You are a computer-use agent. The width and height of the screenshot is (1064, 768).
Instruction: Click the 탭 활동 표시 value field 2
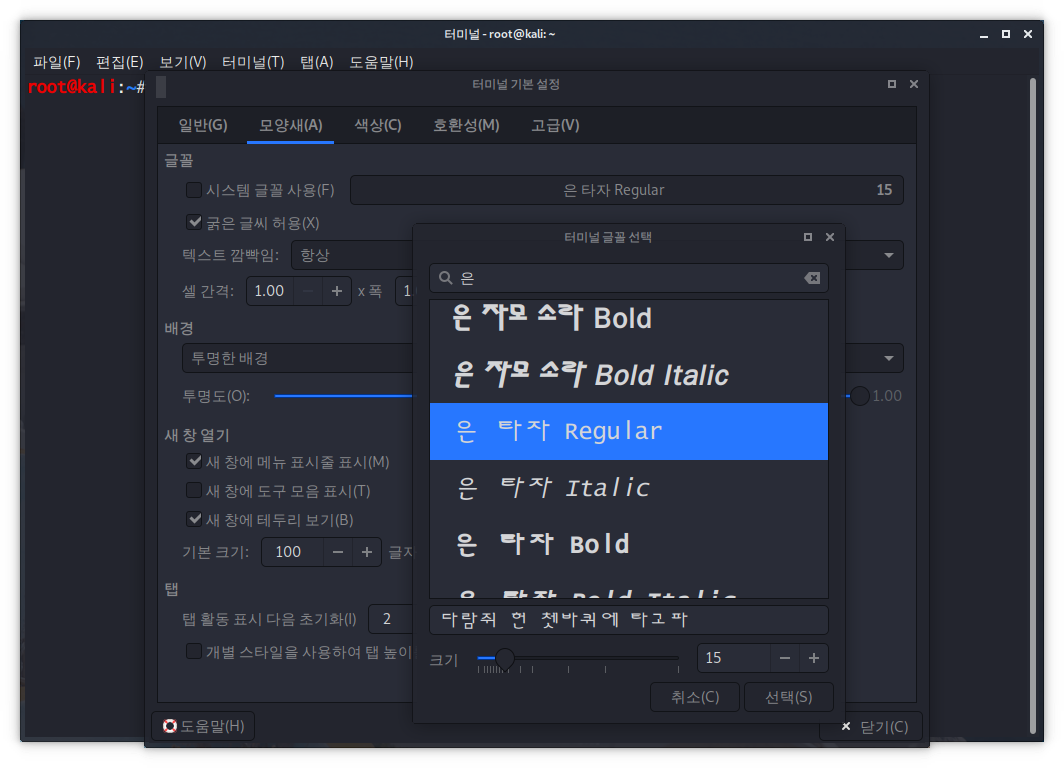[391, 619]
